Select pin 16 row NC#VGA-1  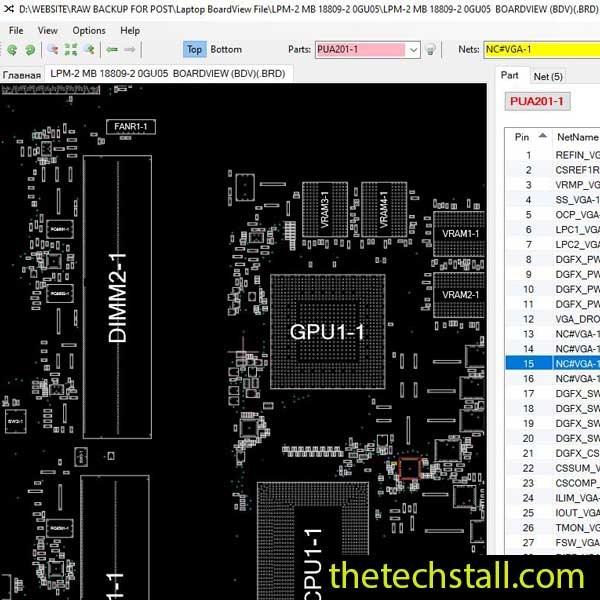(553, 379)
